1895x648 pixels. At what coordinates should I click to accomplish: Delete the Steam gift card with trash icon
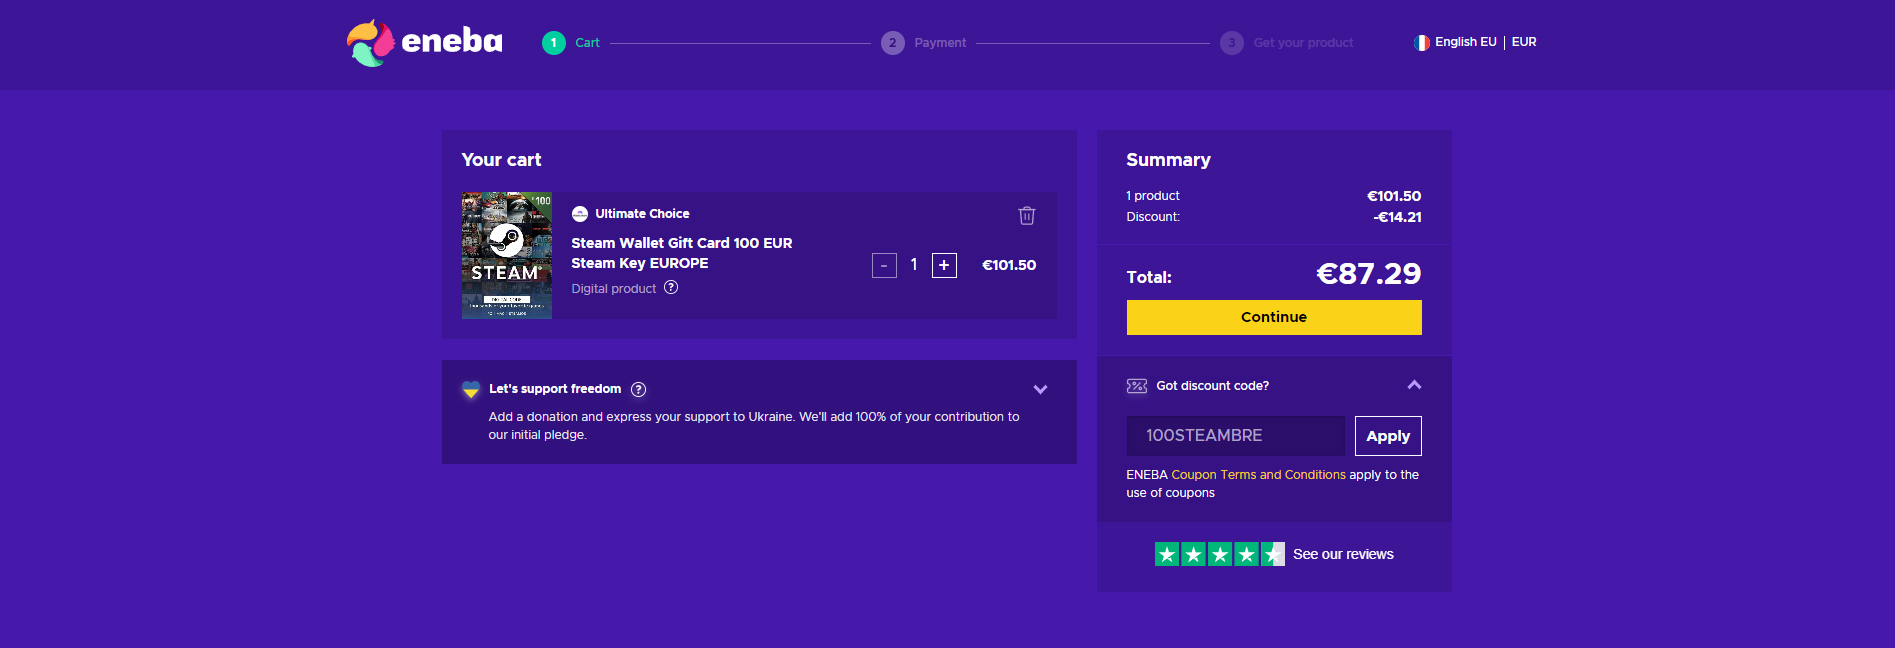click(x=1026, y=215)
